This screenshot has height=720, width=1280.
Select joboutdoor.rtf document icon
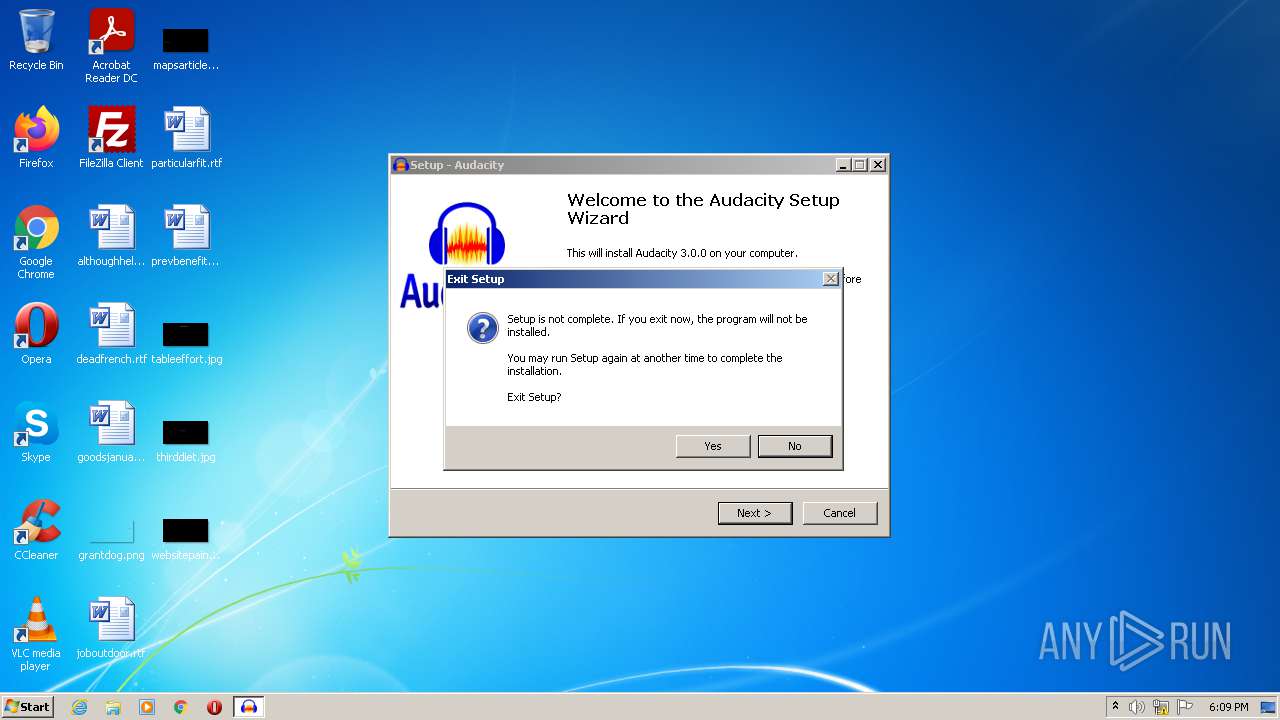[x=111, y=628]
